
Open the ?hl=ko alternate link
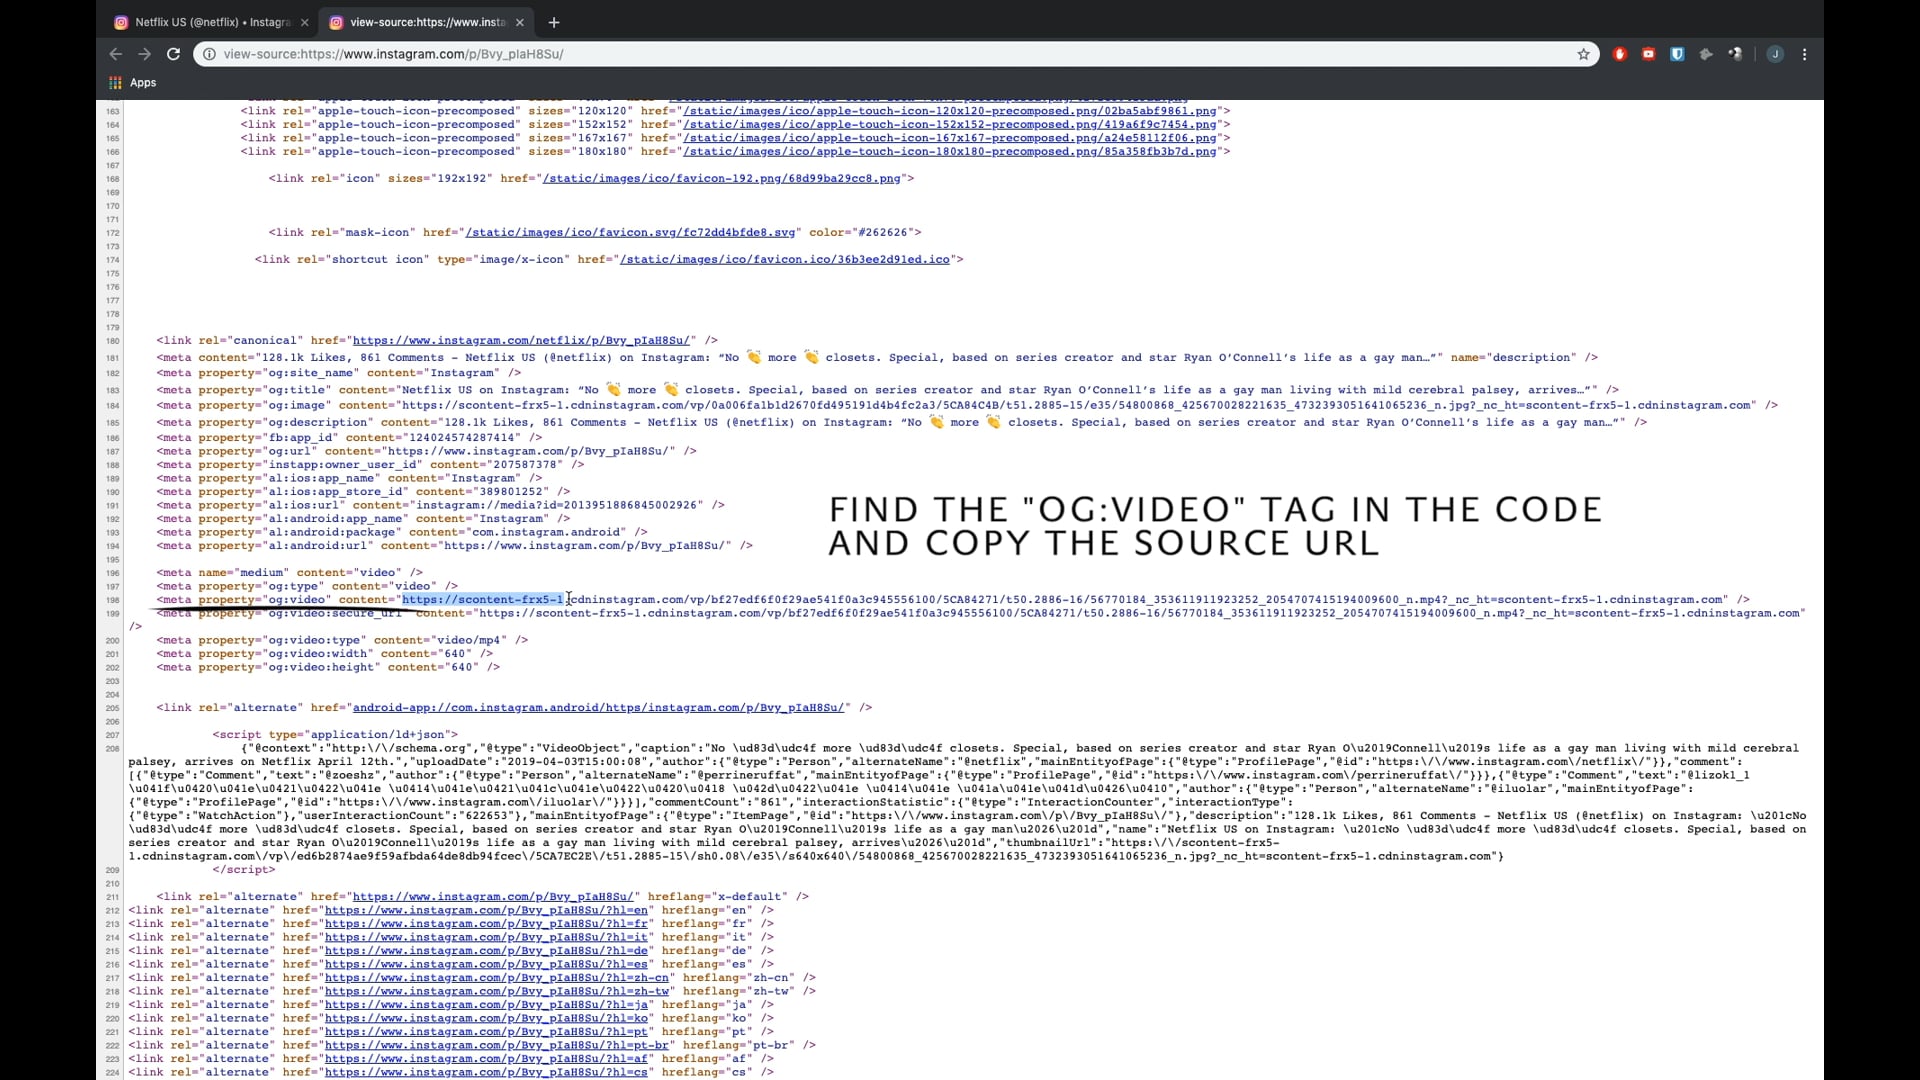click(x=488, y=1019)
